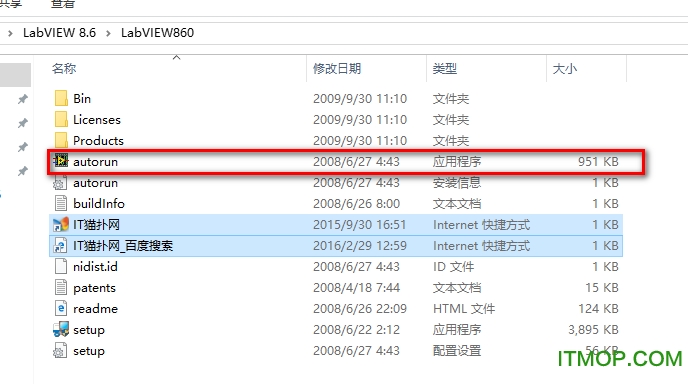Expand the breadcrumb chevron before LabVIEW 8.6
688x384 pixels.
click(x=10, y=33)
